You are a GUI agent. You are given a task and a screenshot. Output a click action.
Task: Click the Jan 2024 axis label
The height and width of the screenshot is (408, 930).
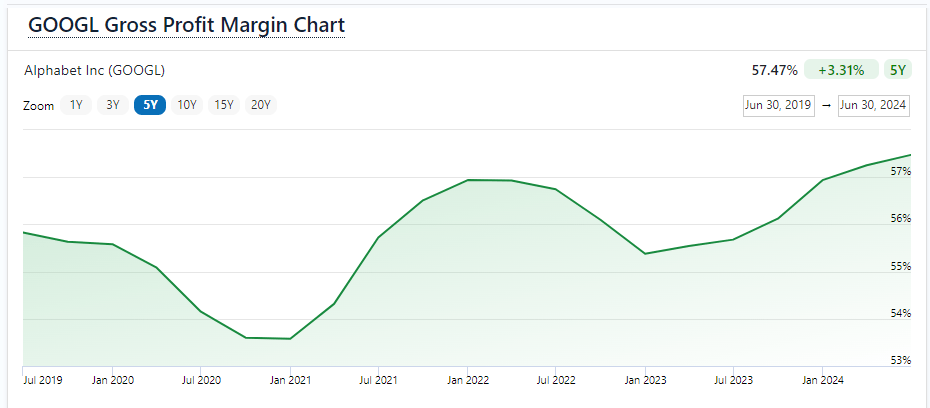823,380
